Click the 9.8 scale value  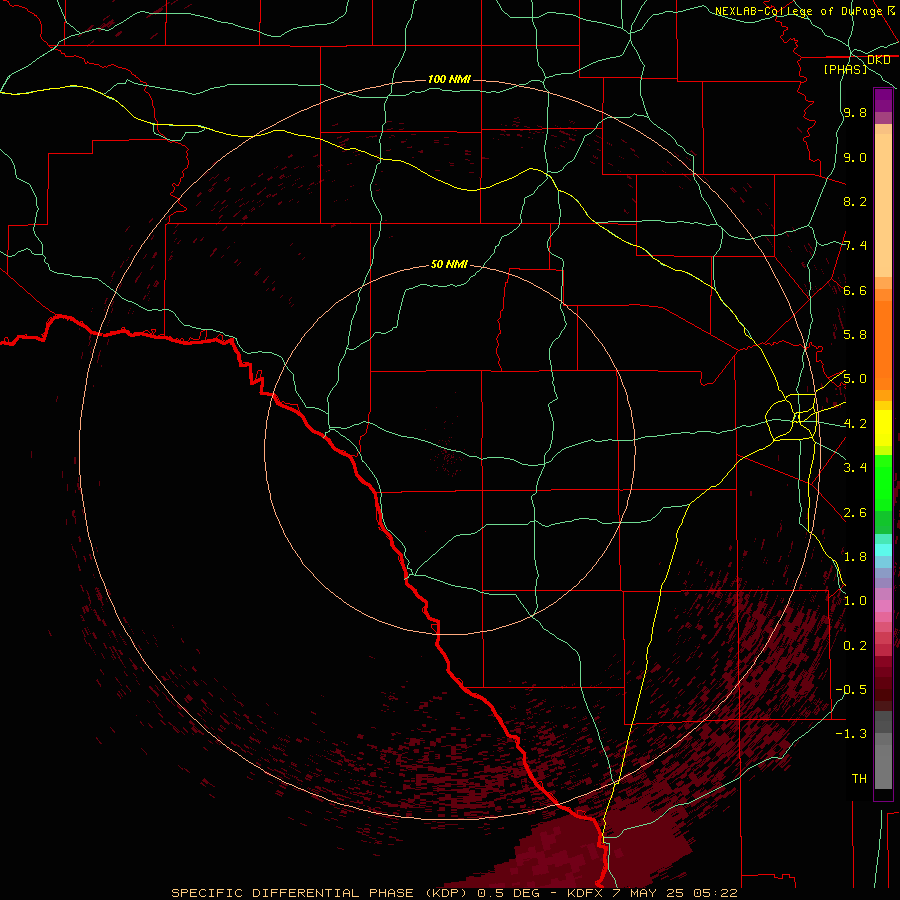[855, 112]
